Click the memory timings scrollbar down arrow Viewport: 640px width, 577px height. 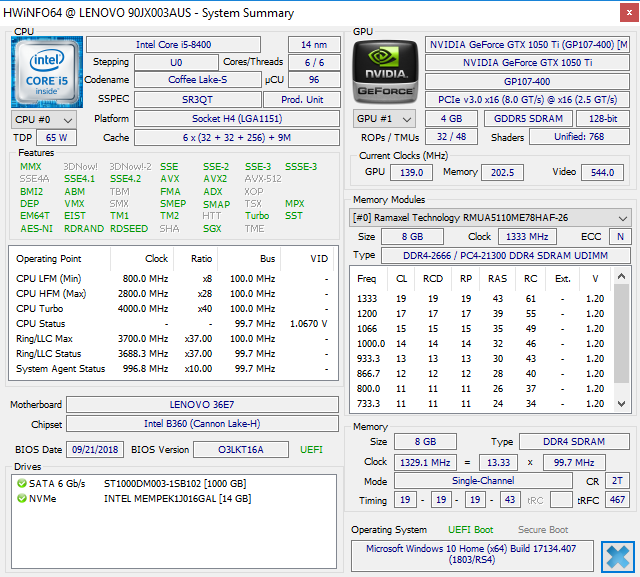click(621, 404)
